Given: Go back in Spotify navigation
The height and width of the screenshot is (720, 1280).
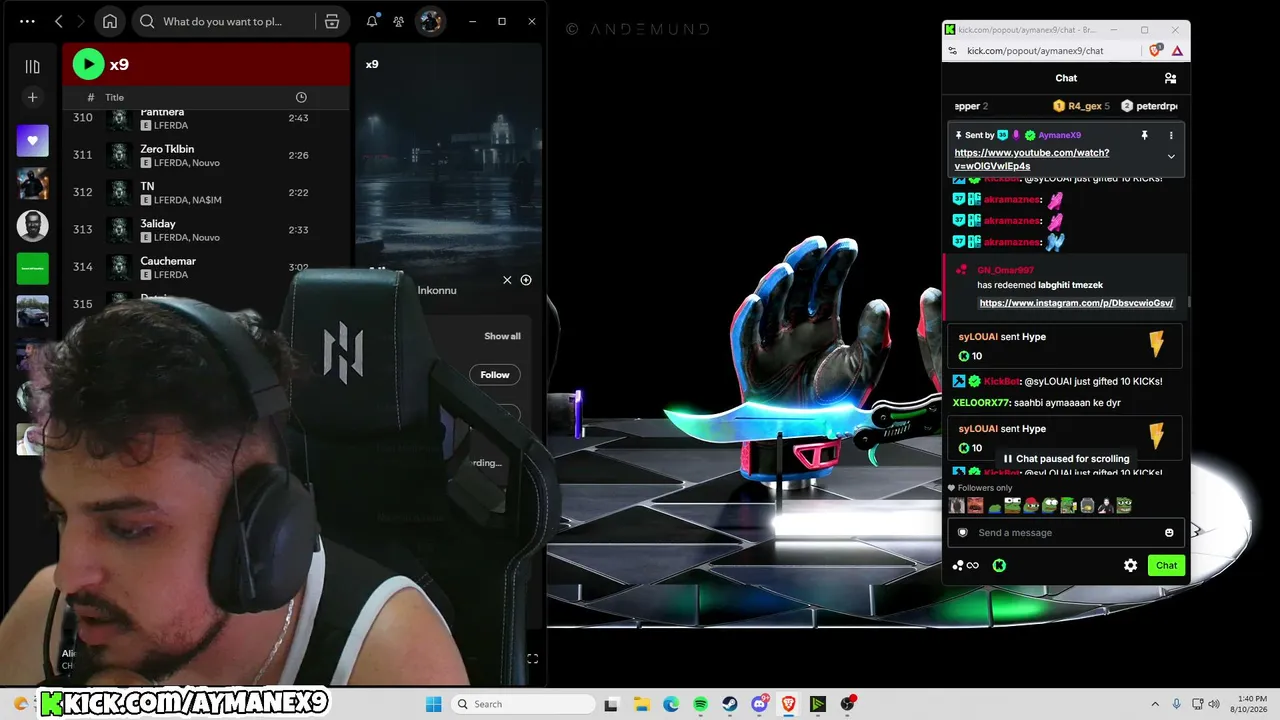Looking at the screenshot, I should point(59,21).
